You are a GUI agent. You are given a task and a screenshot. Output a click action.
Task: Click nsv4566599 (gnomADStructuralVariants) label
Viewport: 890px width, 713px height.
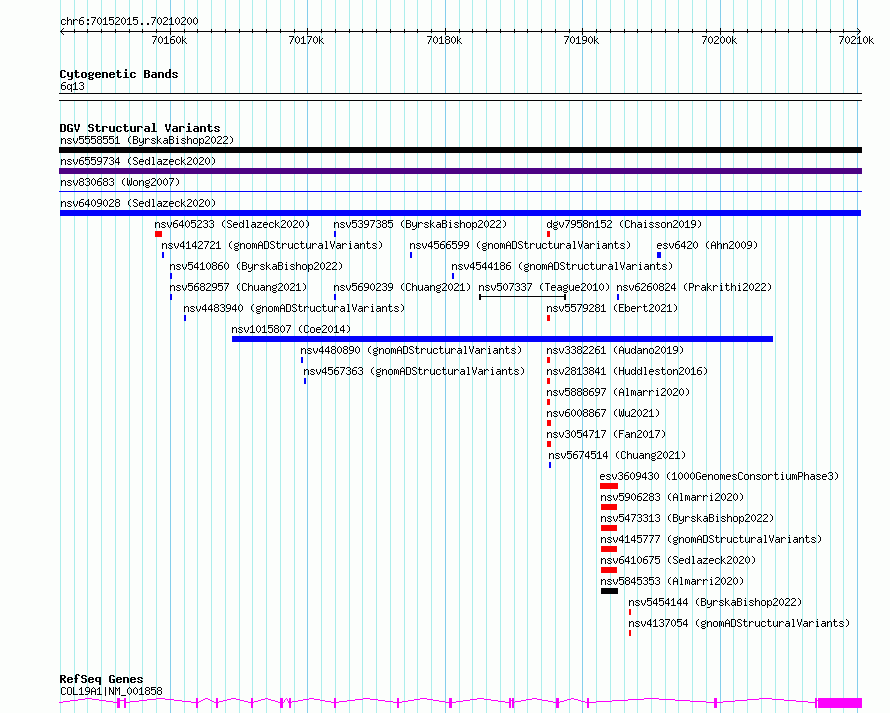coord(520,245)
